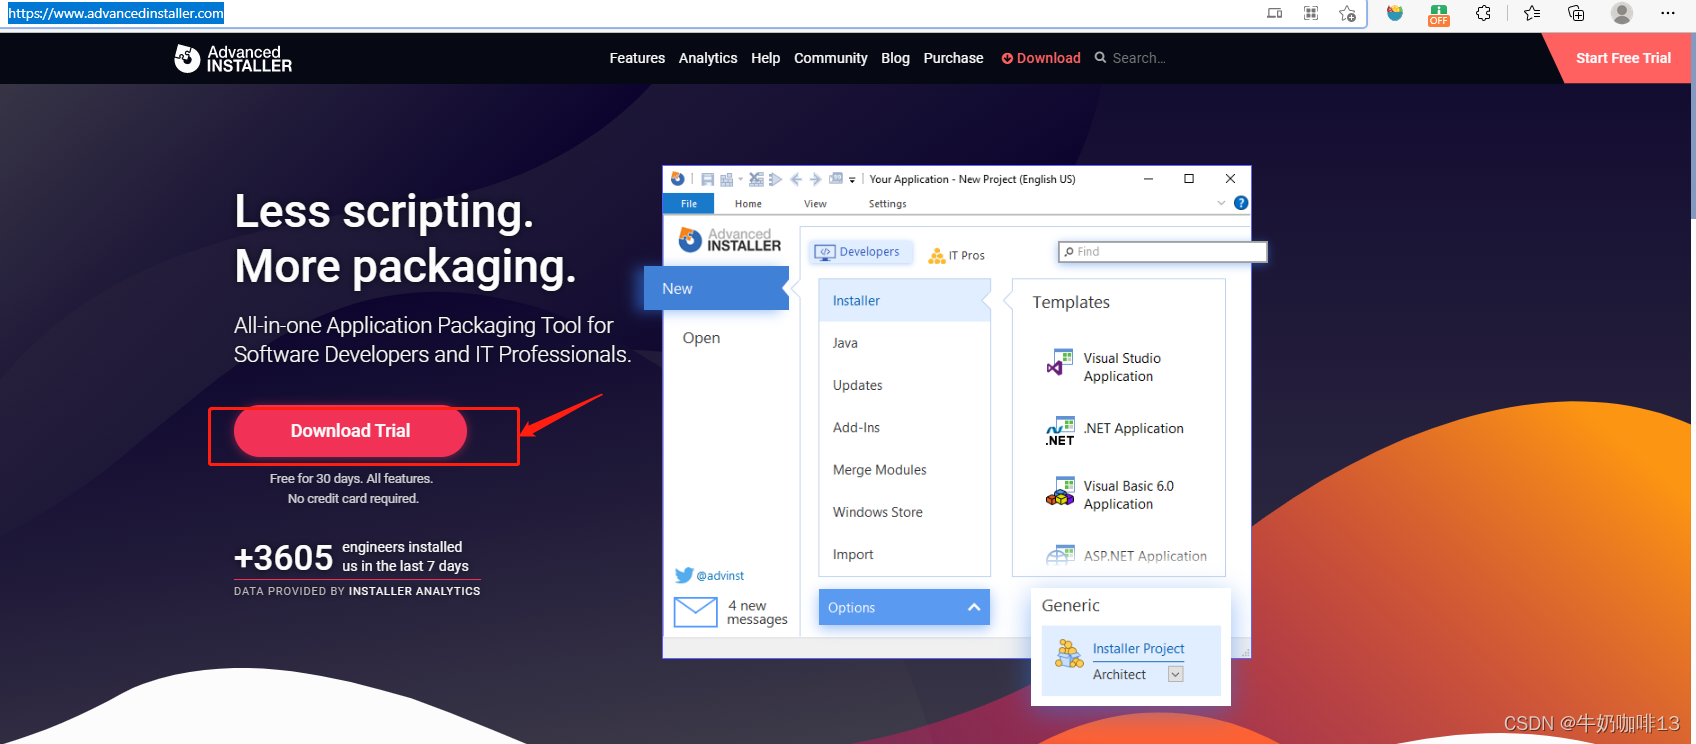Open browser extensions puzzle icon
The height and width of the screenshot is (744, 1696).
tap(1483, 13)
